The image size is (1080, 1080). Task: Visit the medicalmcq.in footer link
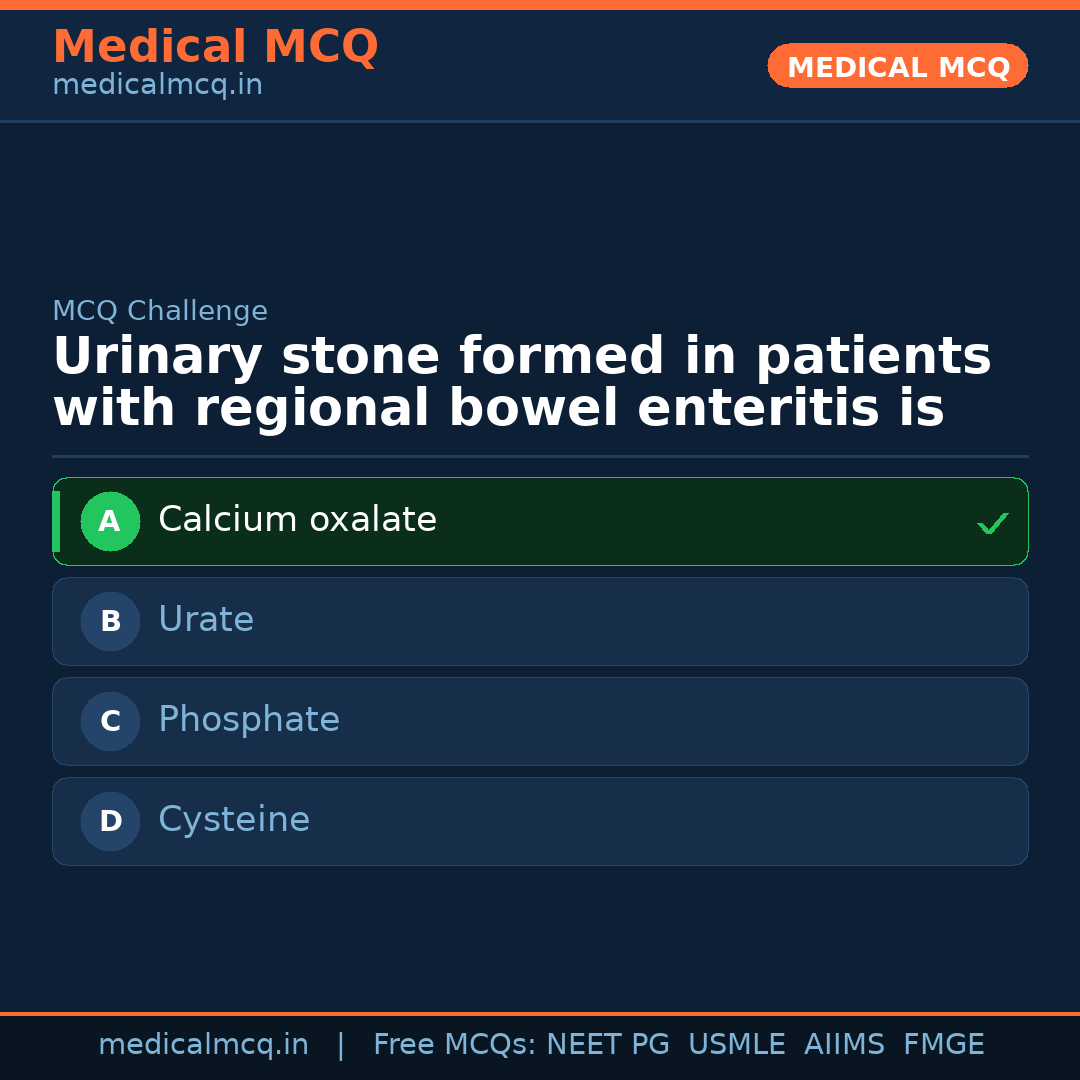pyautogui.click(x=204, y=1043)
